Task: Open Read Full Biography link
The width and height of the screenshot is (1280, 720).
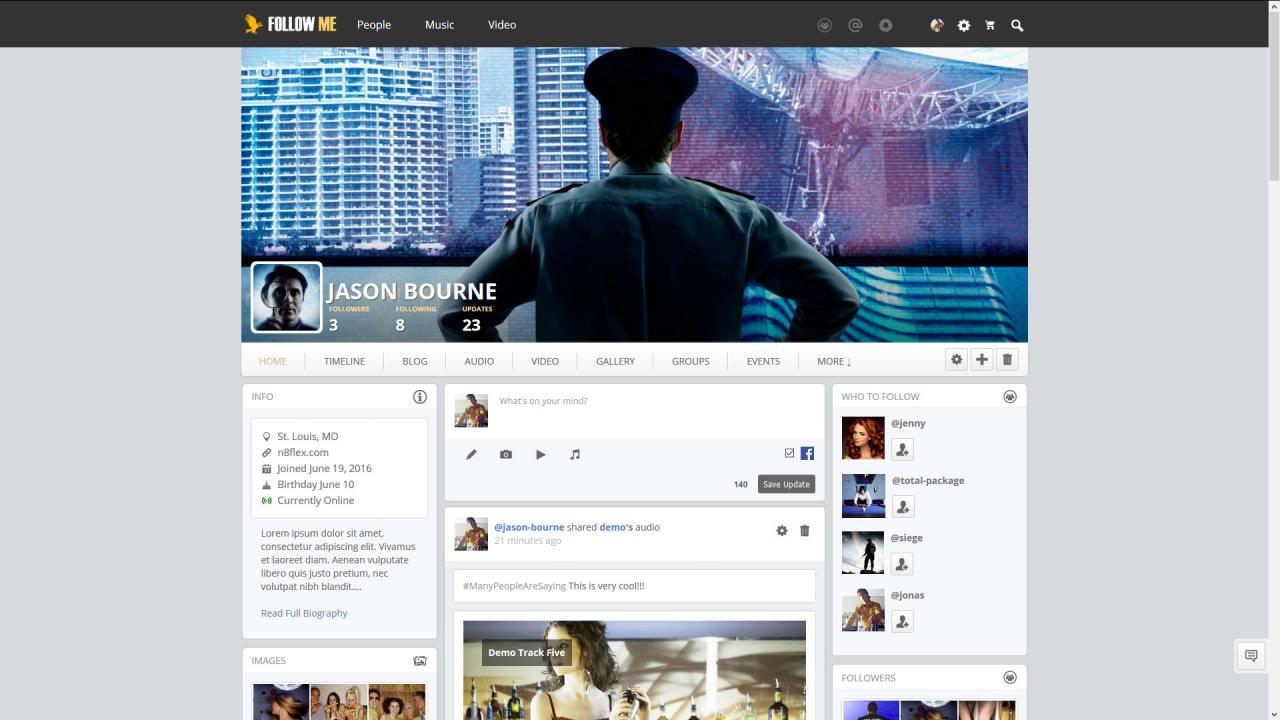Action: pyautogui.click(x=304, y=613)
